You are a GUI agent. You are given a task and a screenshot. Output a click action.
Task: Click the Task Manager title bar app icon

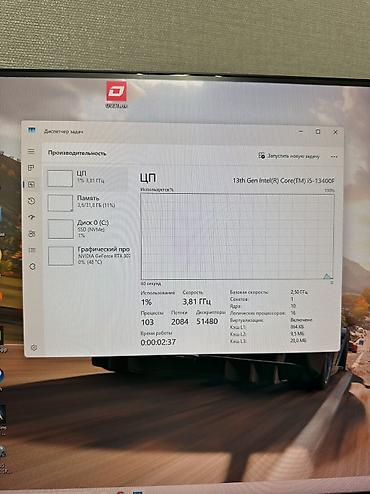32,131
